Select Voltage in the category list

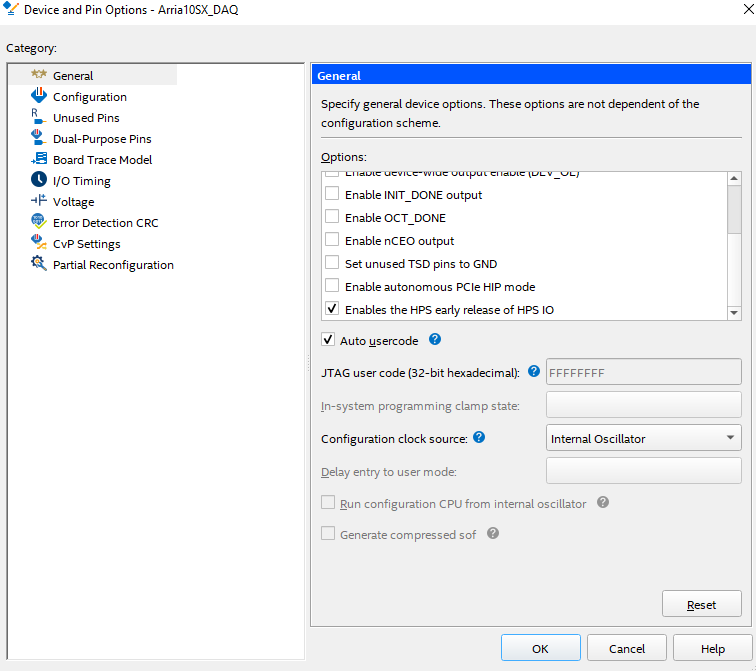tap(73, 201)
